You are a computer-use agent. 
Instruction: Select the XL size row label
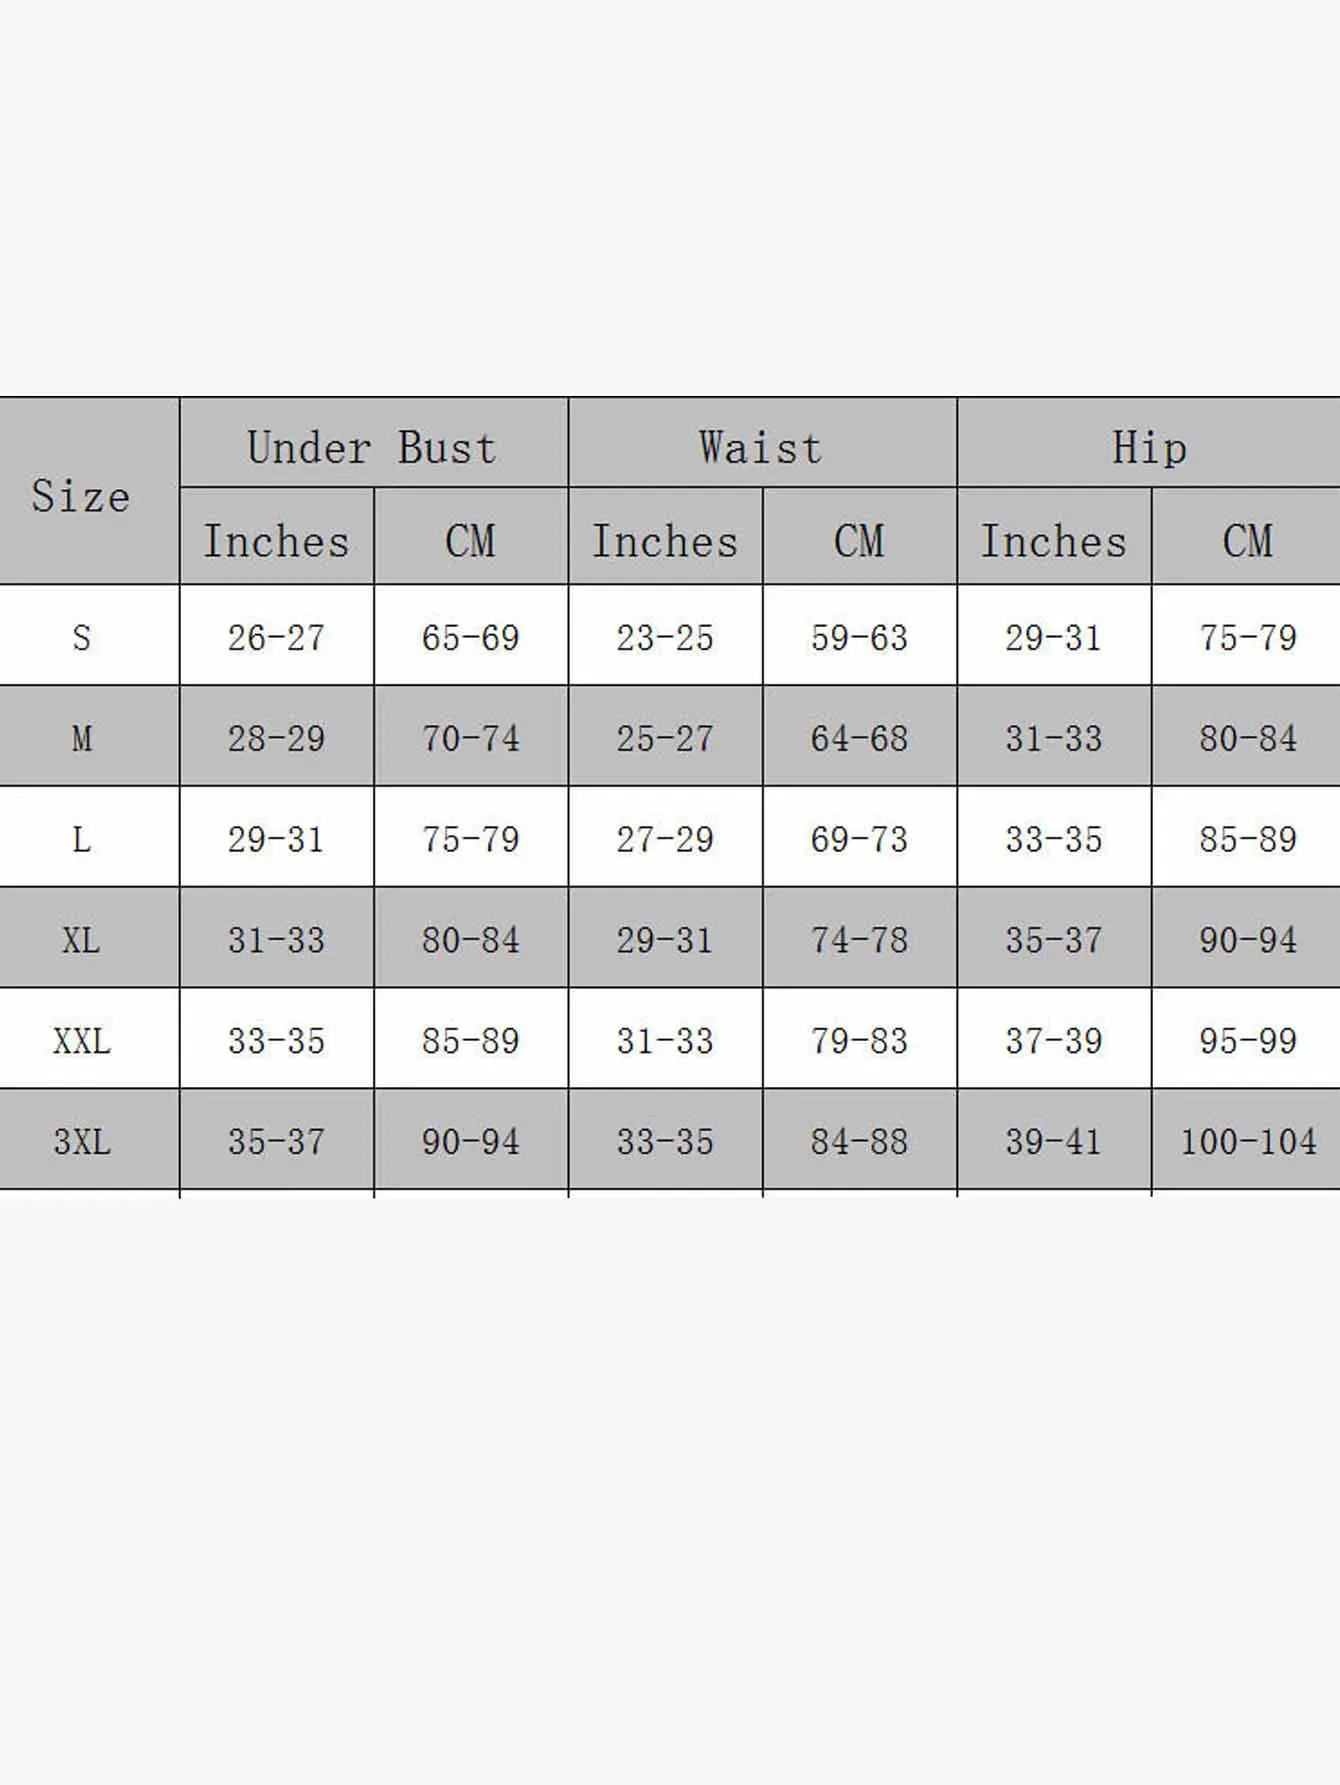(x=82, y=940)
